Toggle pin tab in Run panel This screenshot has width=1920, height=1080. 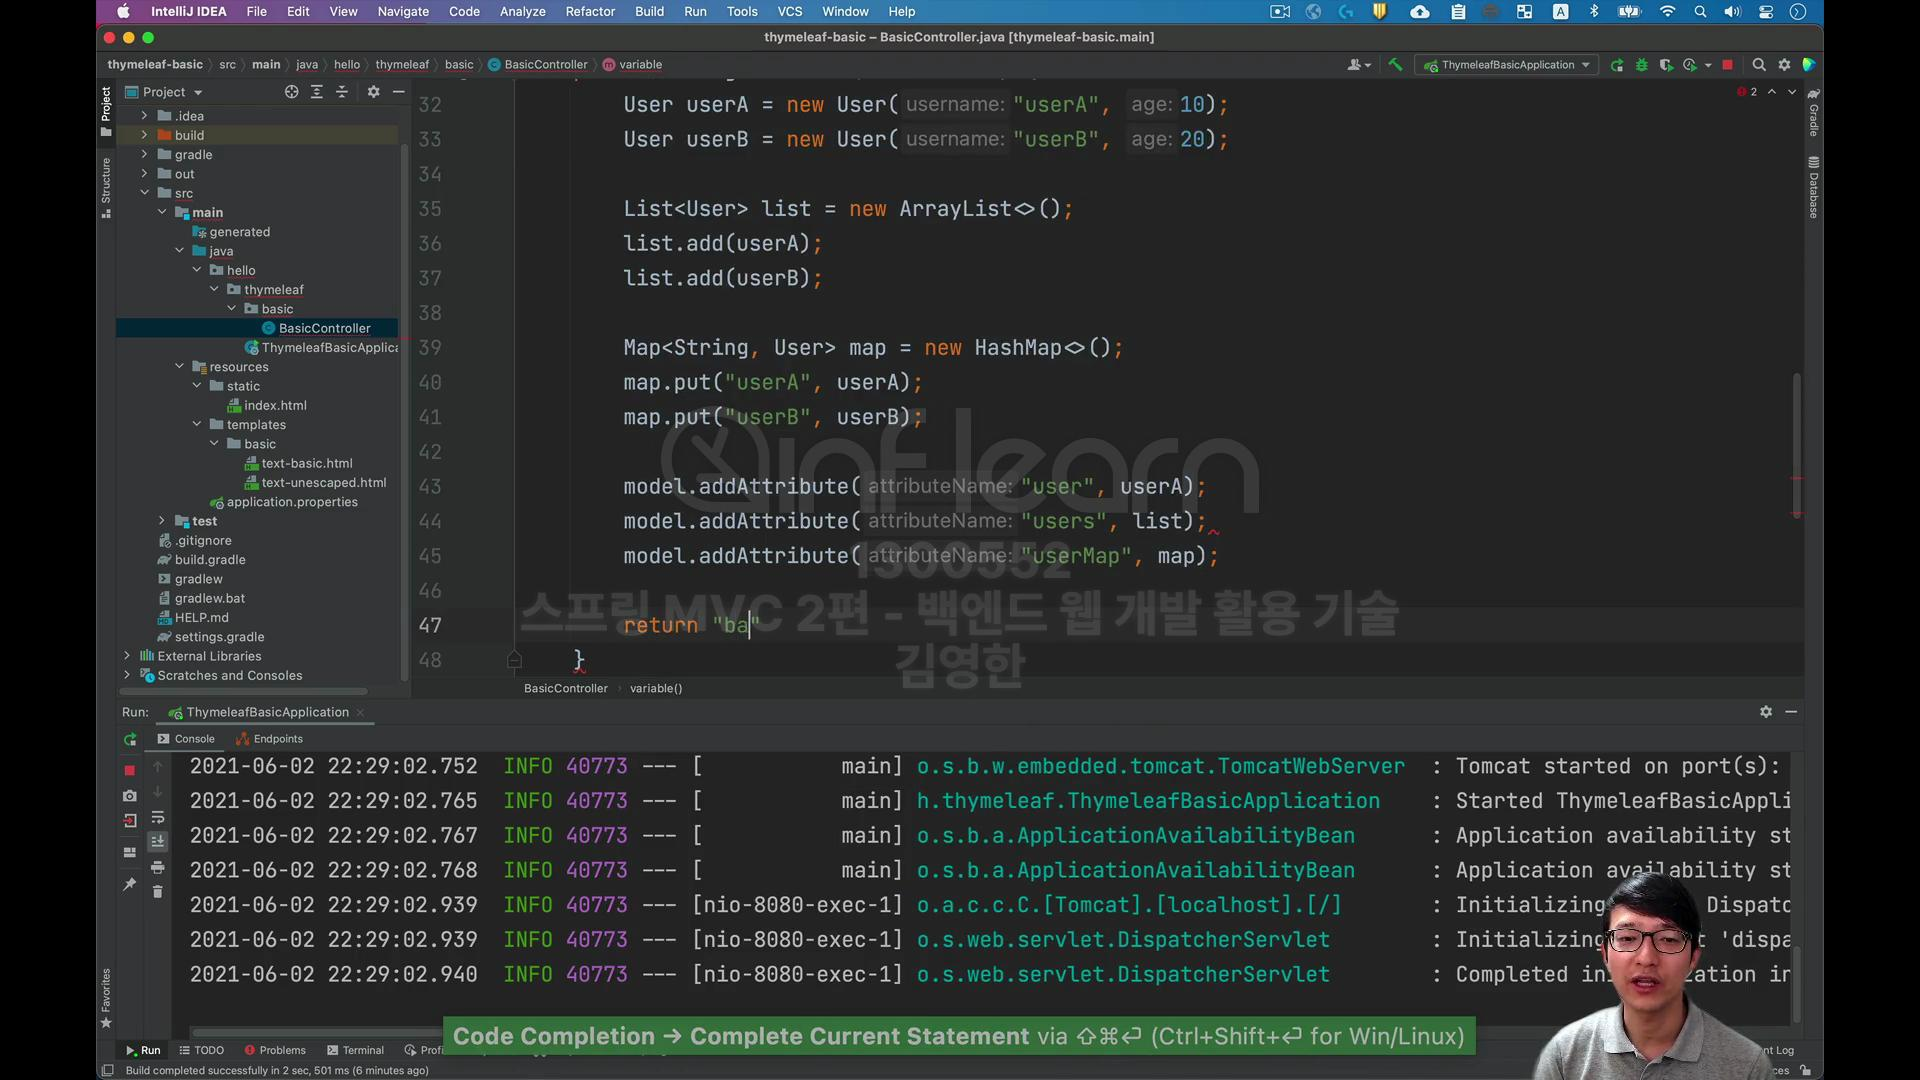pyautogui.click(x=129, y=884)
